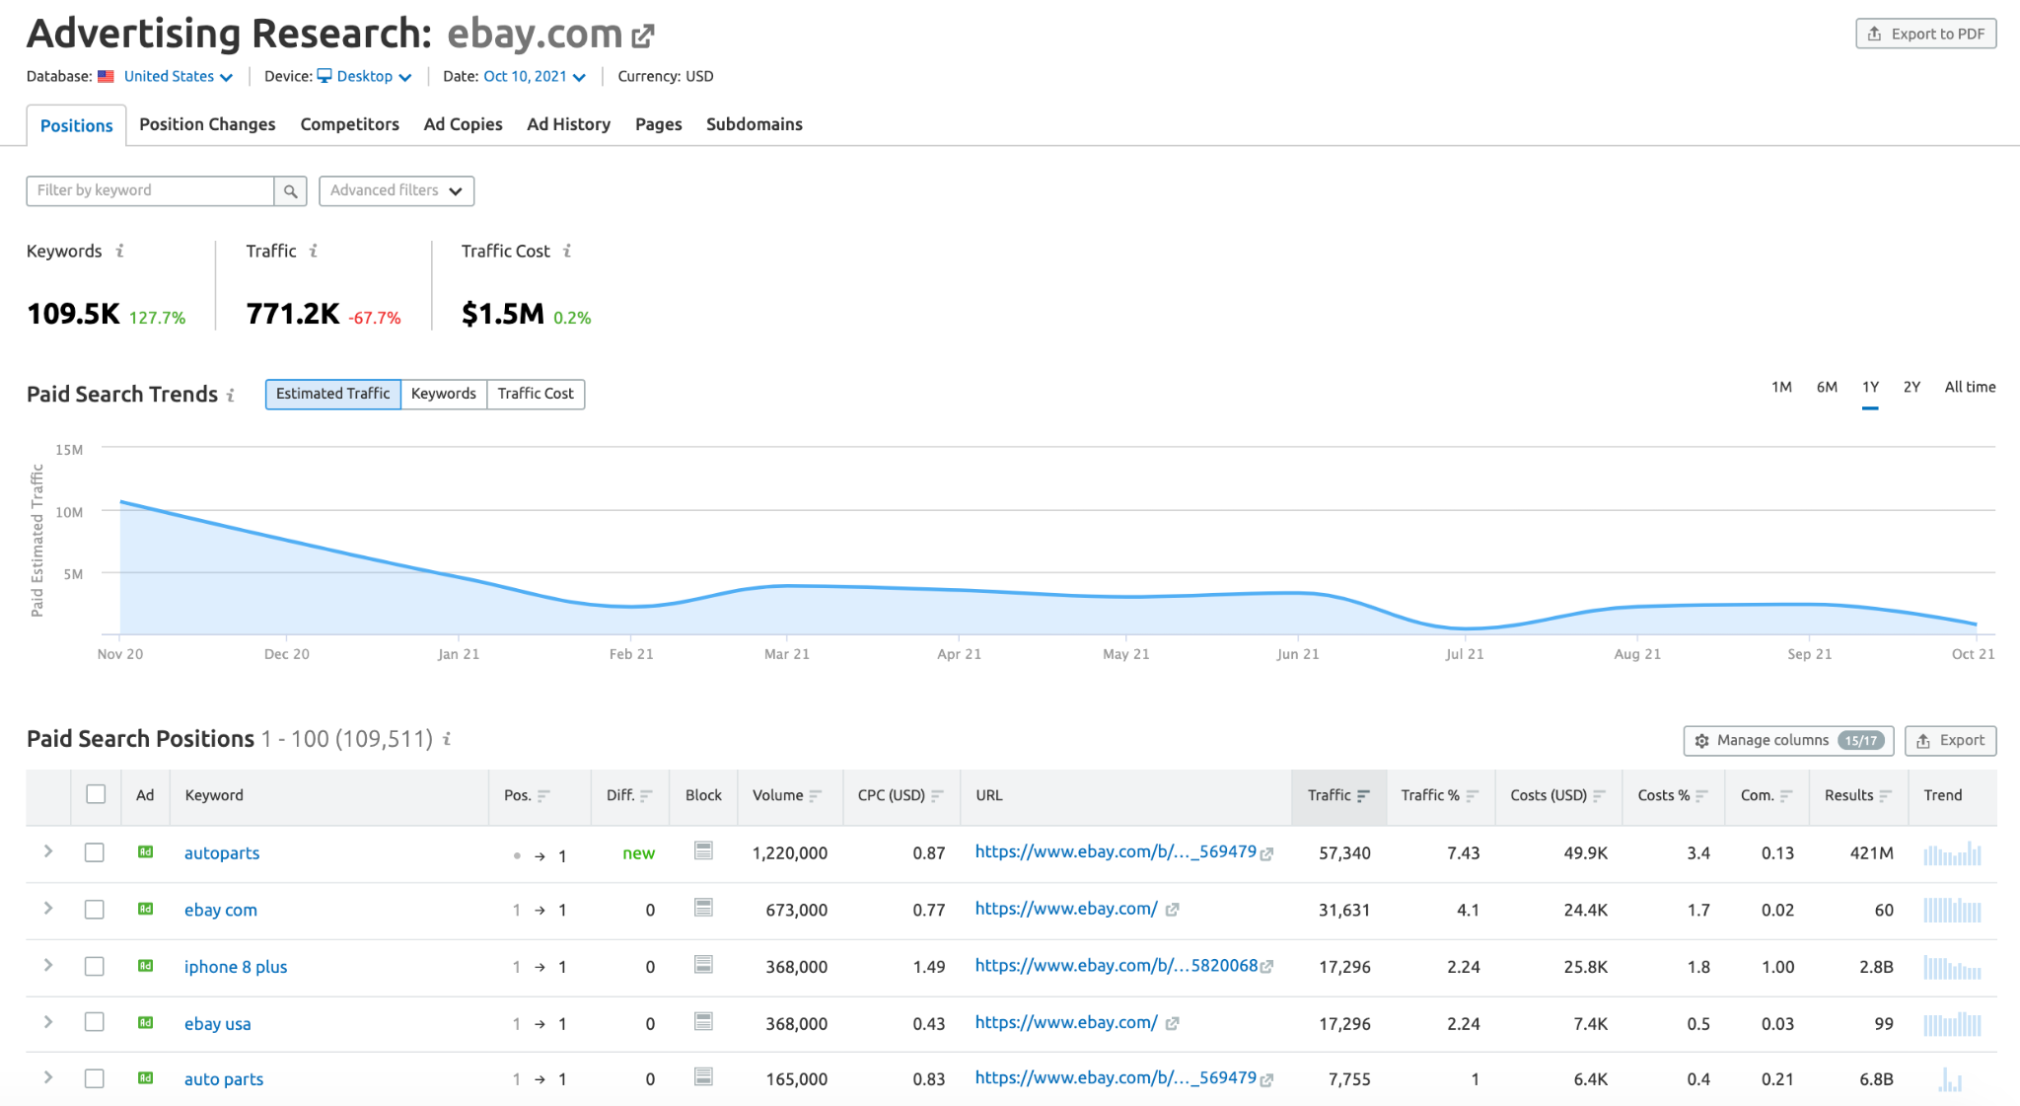Open the auto parts keyword link
Image resolution: width=2020 pixels, height=1106 pixels.
click(223, 1079)
